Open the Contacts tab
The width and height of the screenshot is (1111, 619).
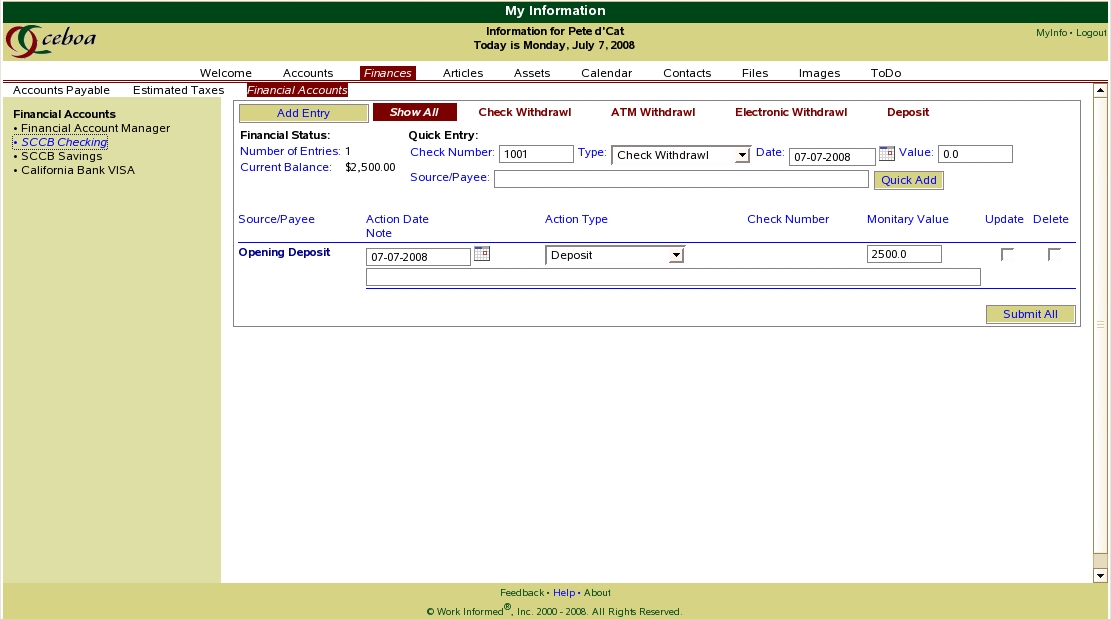tap(687, 73)
